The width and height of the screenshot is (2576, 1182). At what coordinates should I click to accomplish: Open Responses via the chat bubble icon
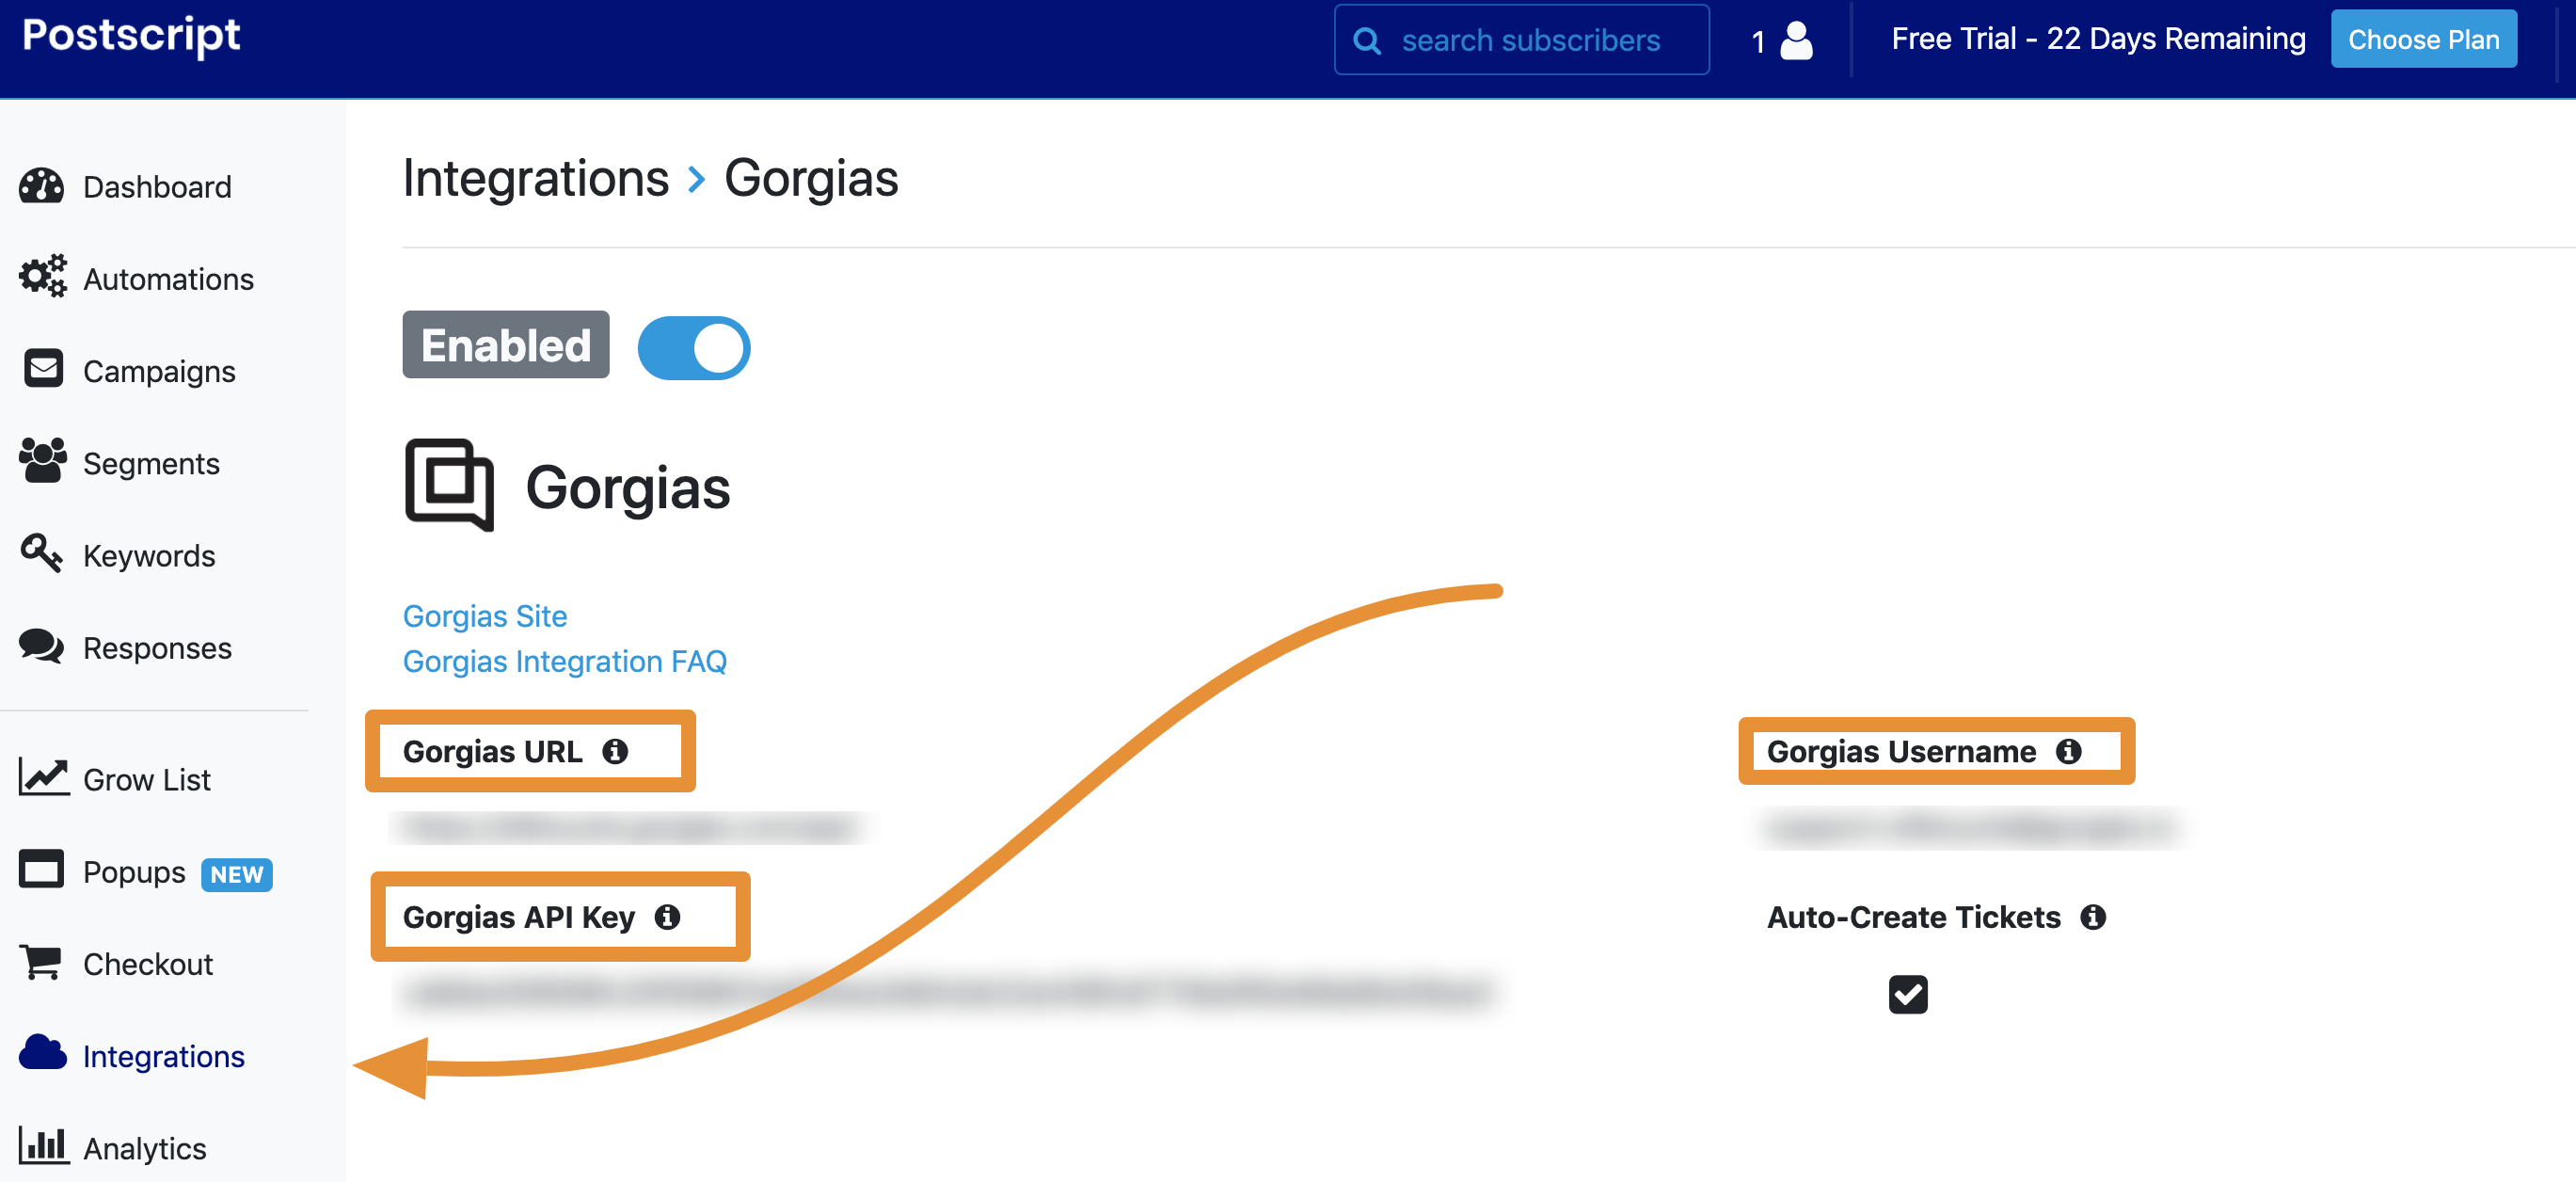[x=41, y=646]
